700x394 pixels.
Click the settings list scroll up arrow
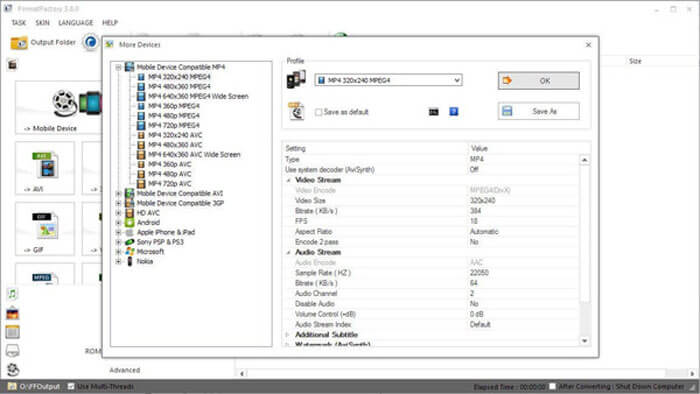584,160
